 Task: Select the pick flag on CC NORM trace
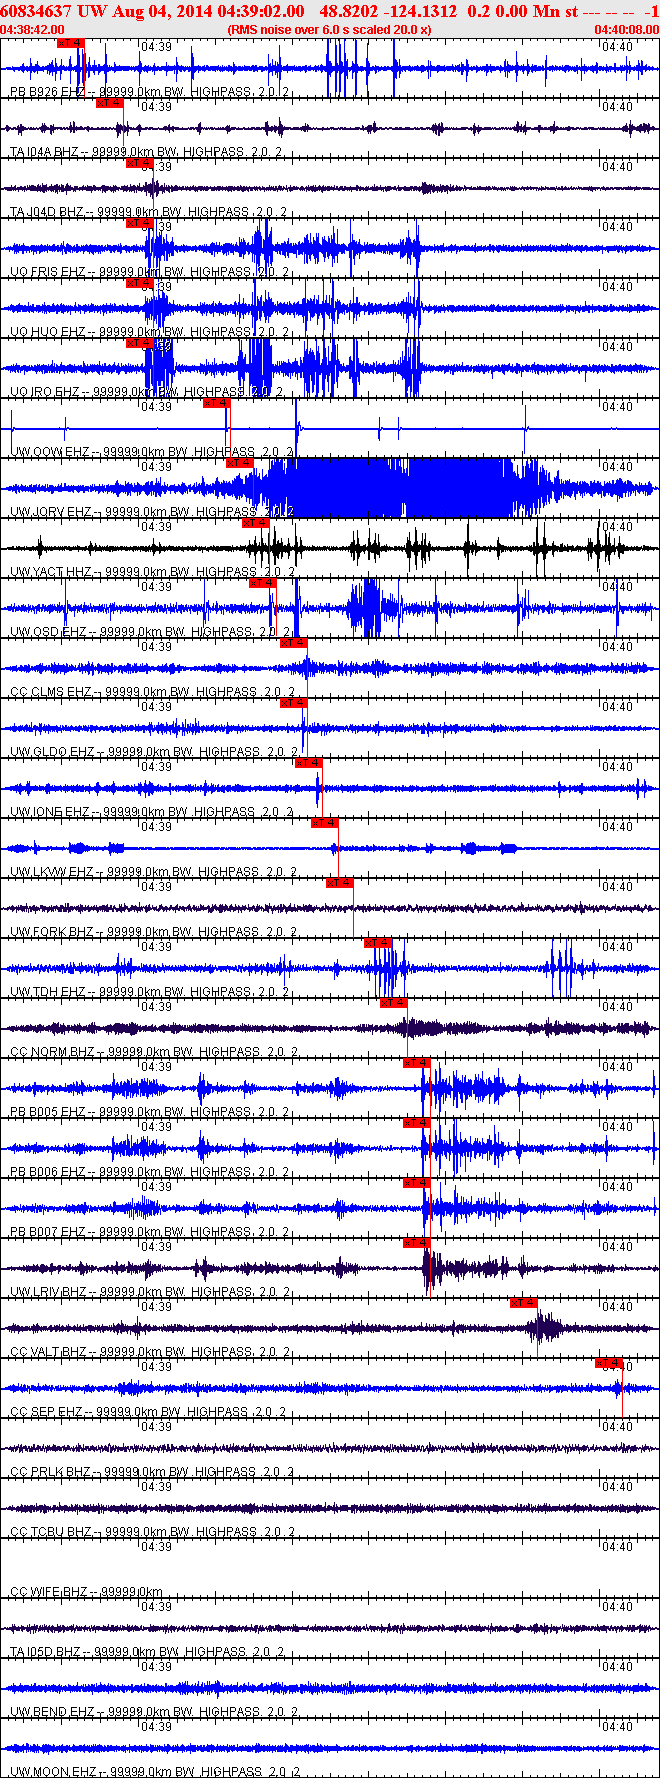[x=394, y=1003]
